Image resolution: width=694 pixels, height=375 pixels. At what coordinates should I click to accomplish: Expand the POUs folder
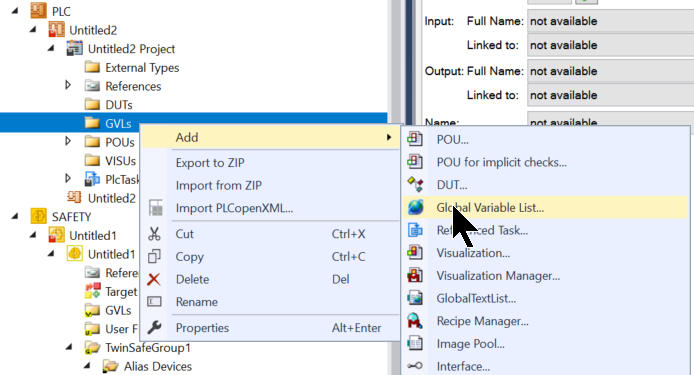[68, 141]
